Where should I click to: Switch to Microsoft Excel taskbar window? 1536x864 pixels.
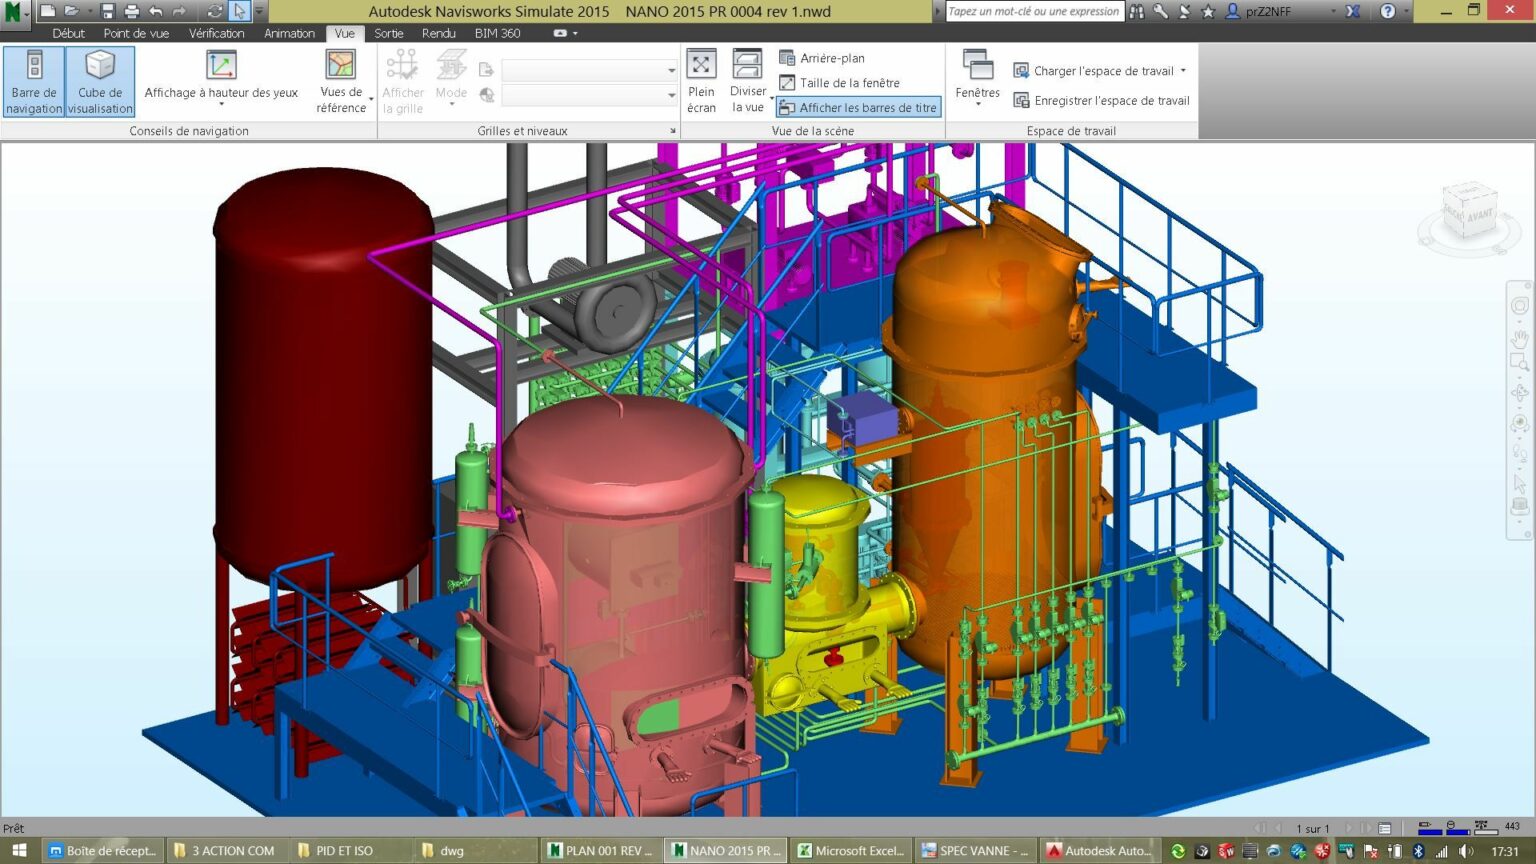coord(851,851)
